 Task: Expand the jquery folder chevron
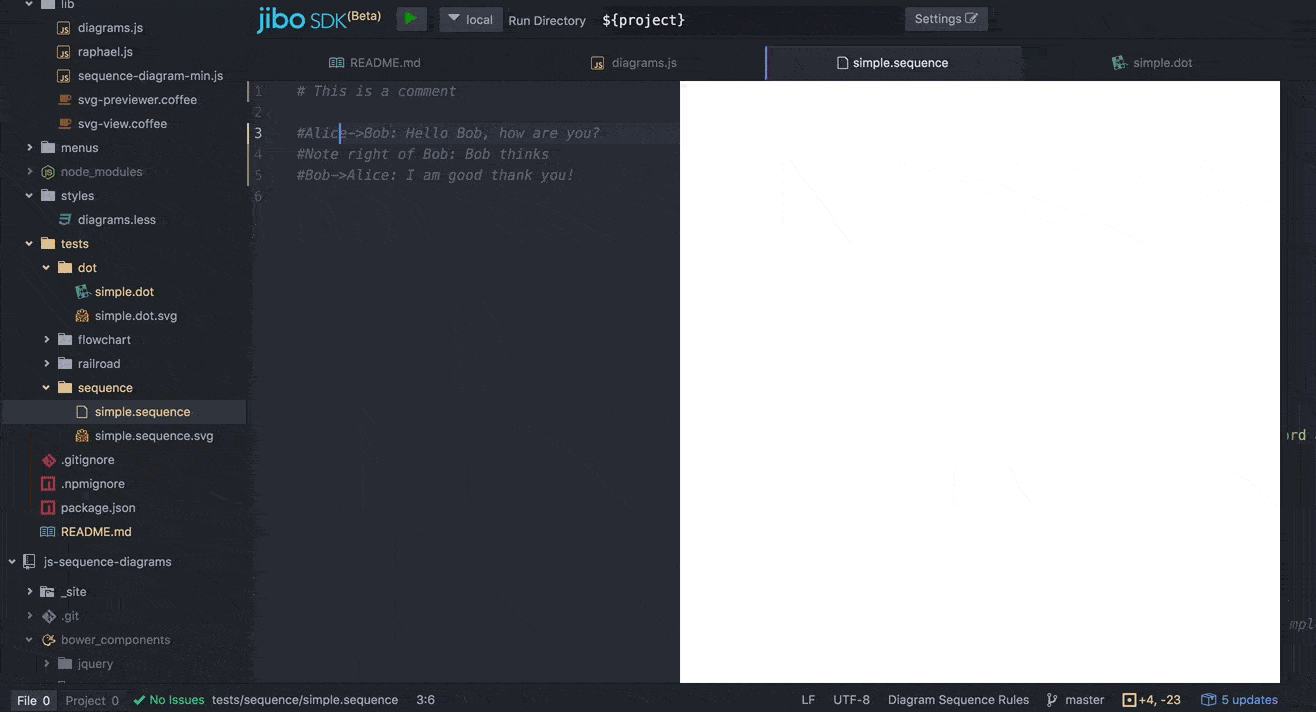pyautogui.click(x=47, y=664)
